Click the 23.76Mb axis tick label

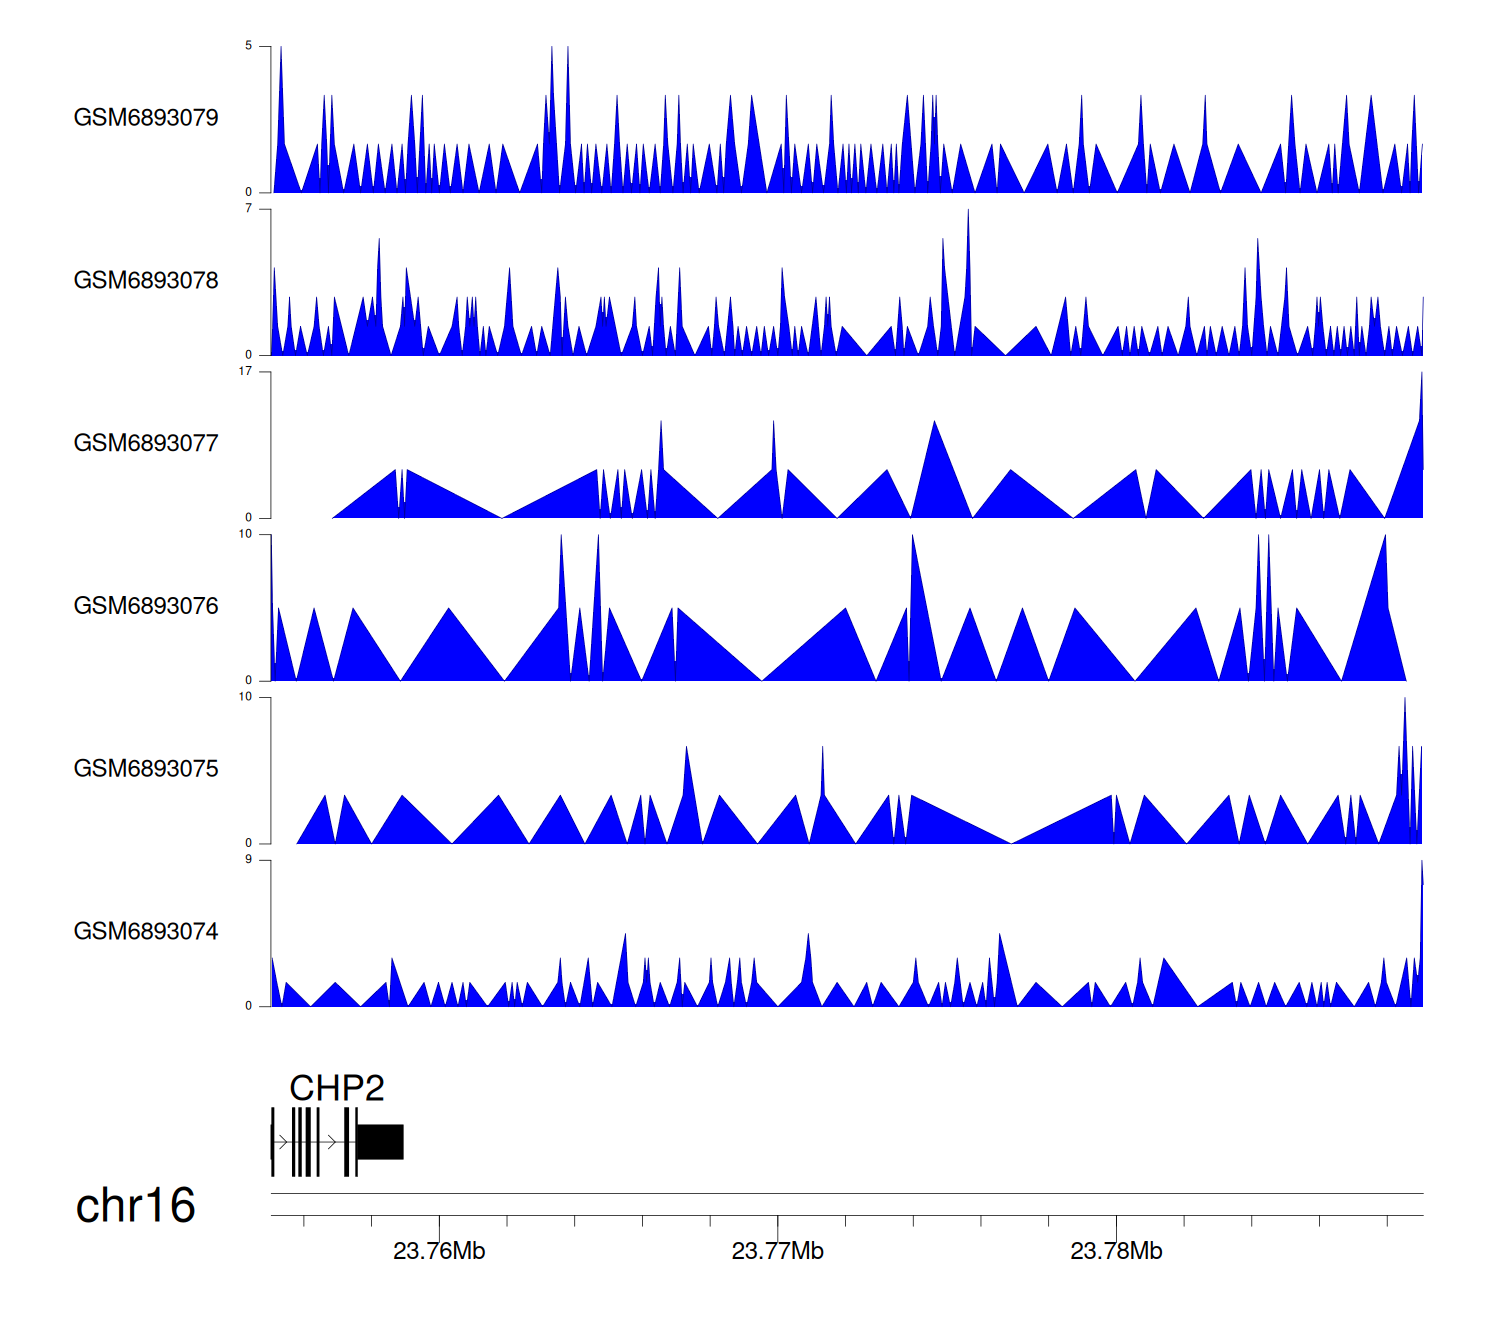tap(439, 1252)
